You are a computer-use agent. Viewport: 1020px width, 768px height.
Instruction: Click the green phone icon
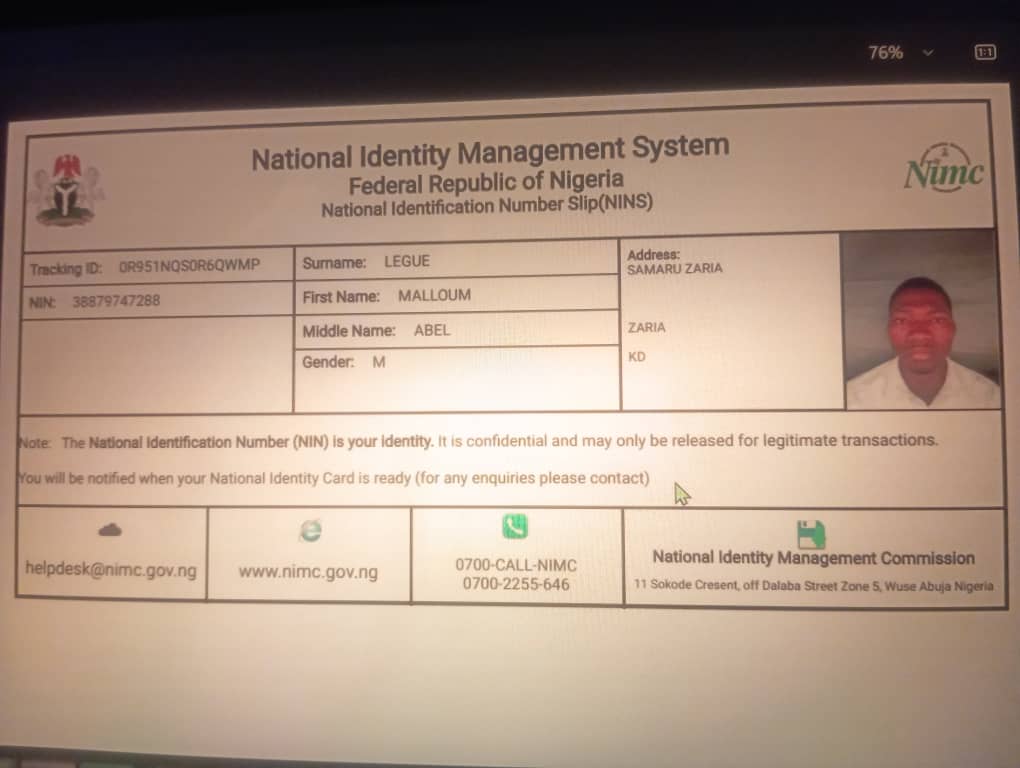(515, 527)
